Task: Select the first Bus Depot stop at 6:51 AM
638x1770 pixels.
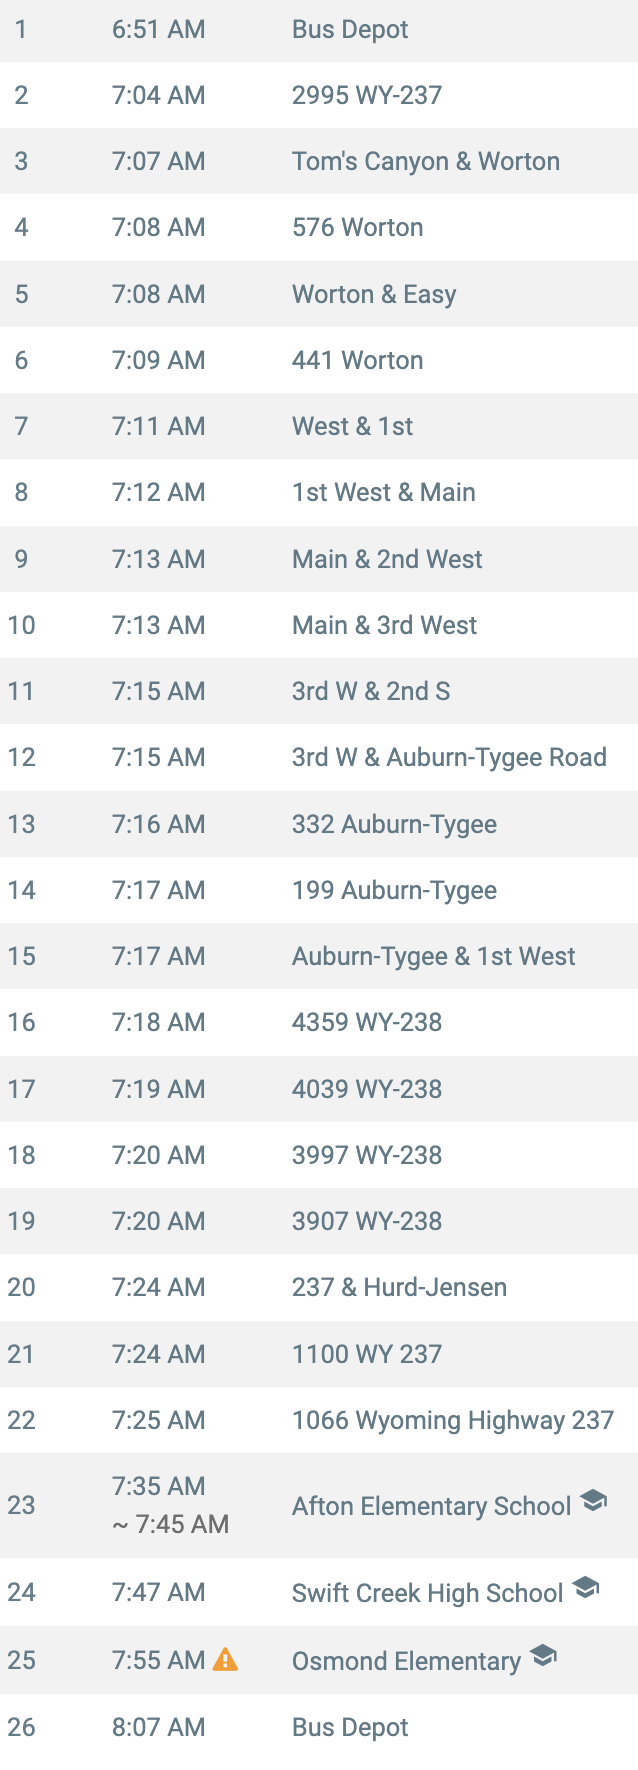Action: [x=319, y=29]
